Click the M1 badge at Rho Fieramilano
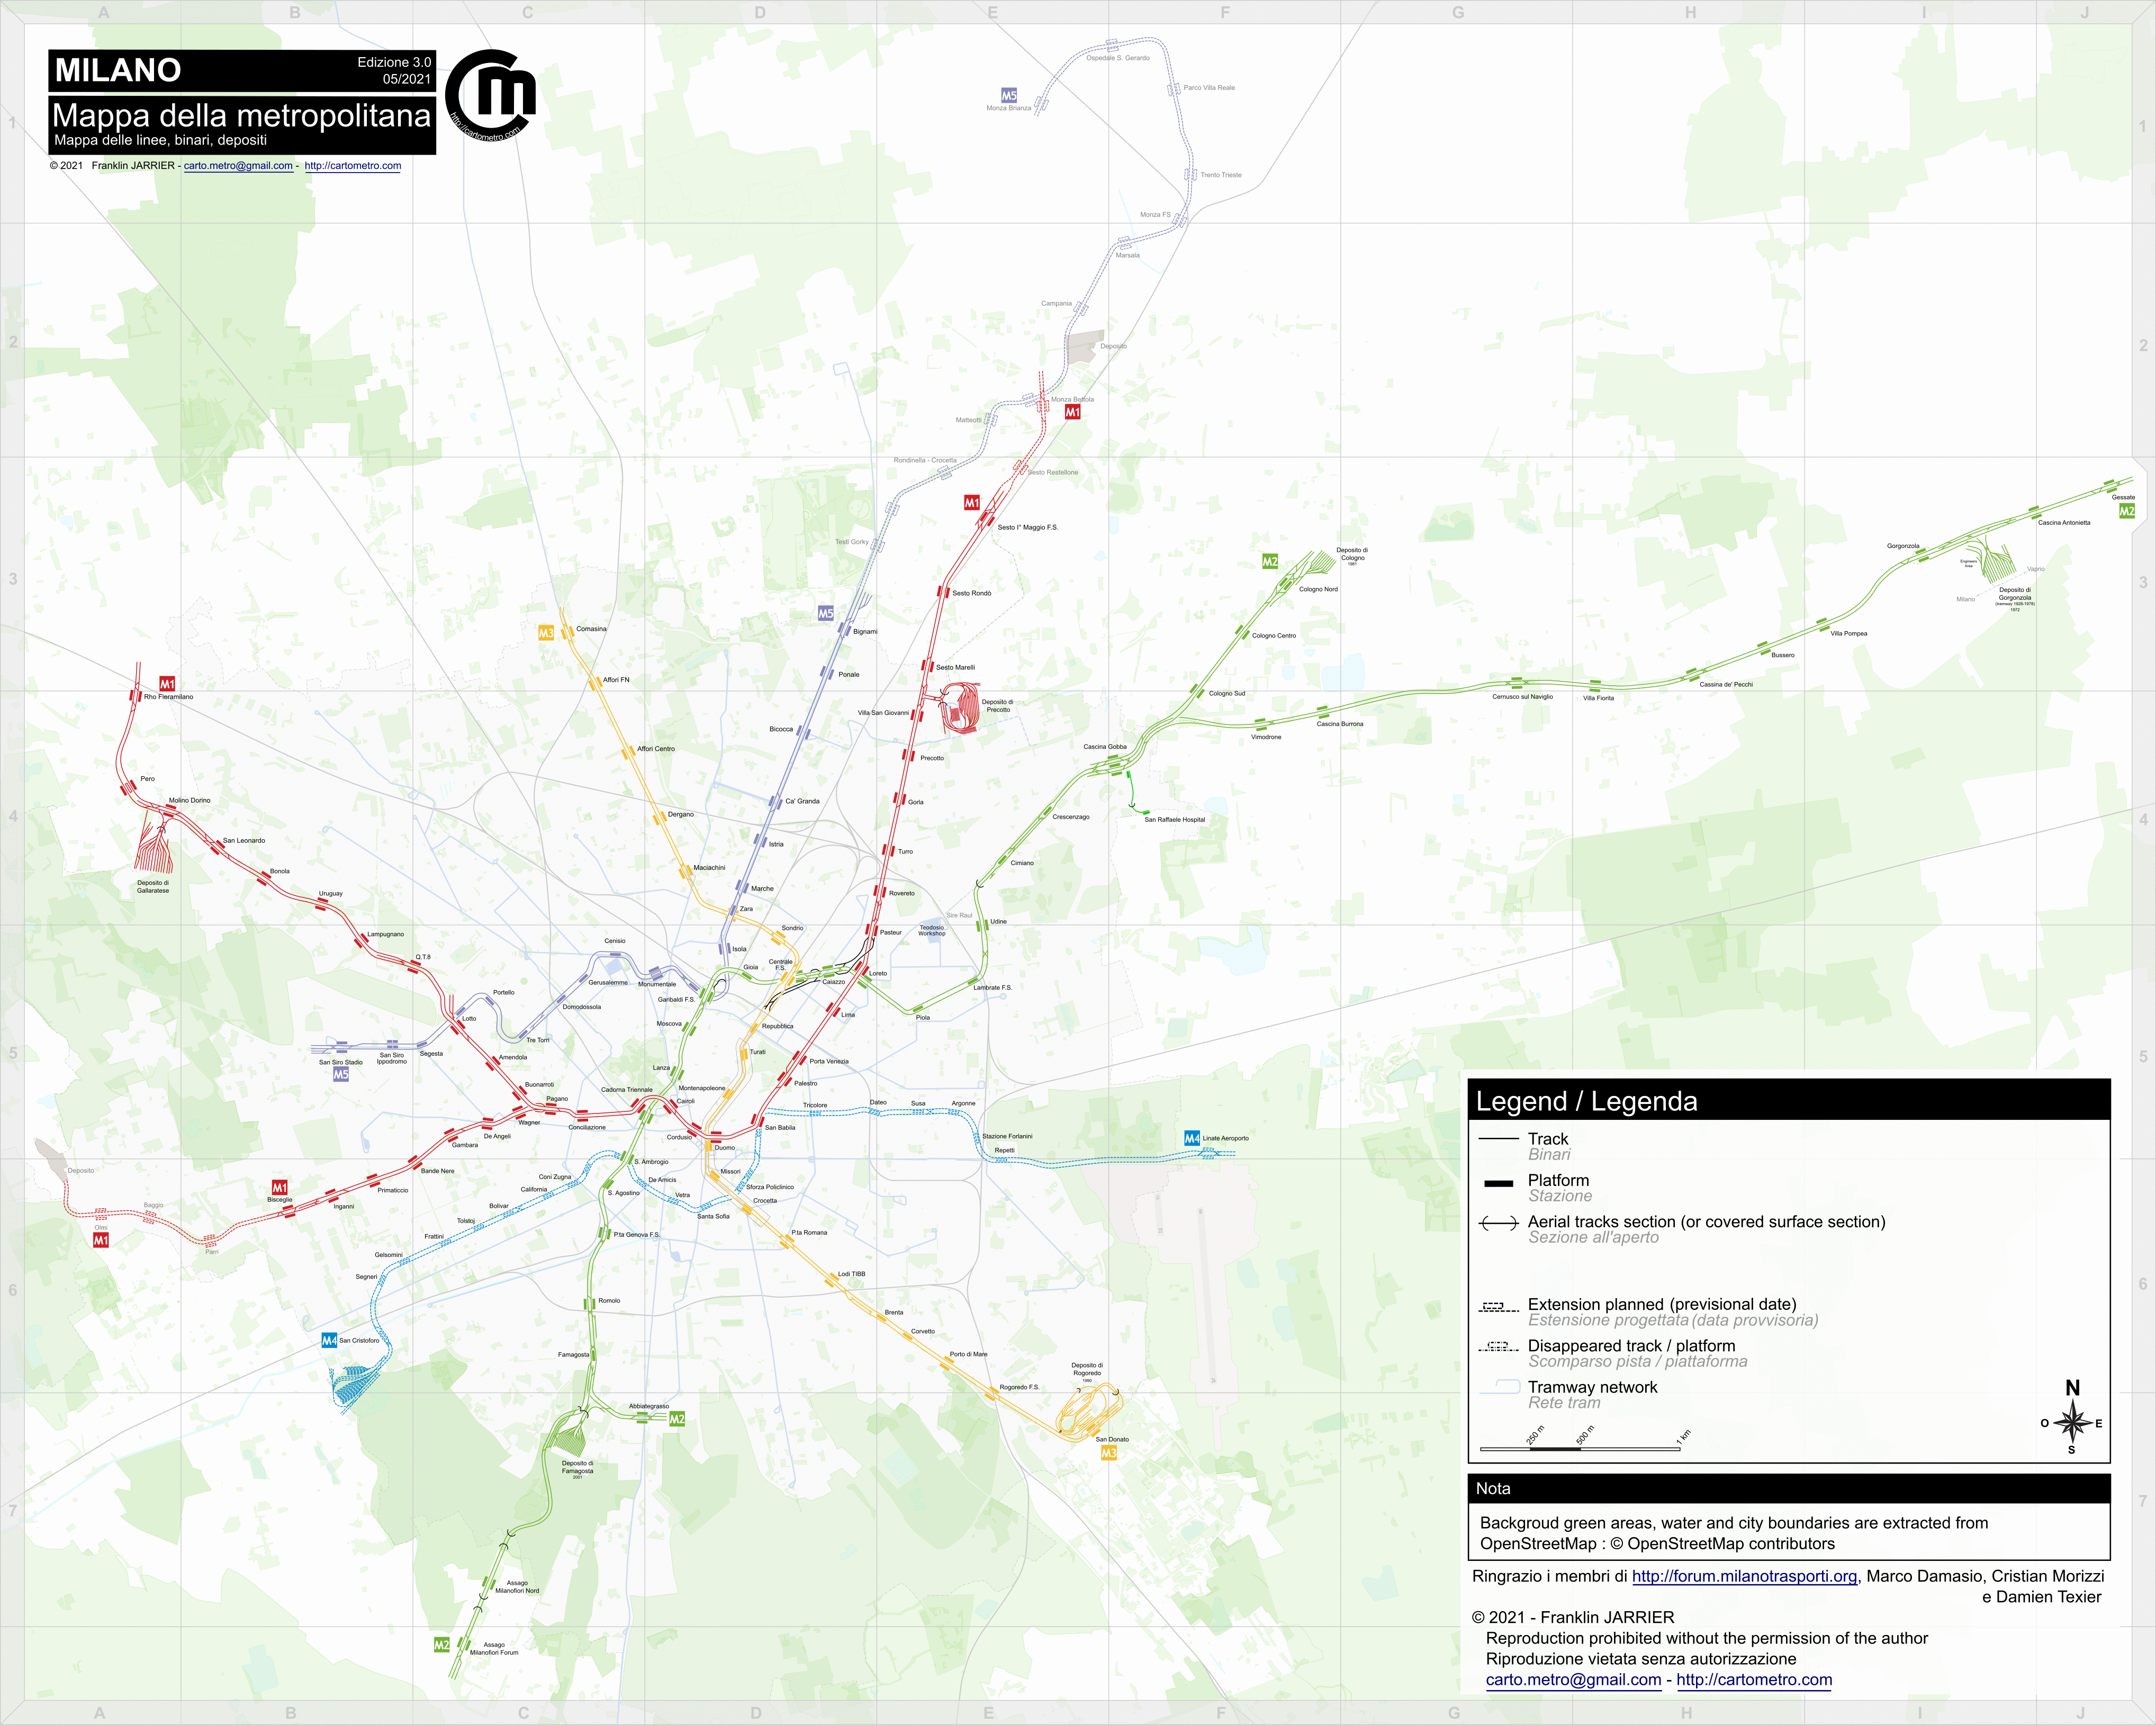This screenshot has height=1725, width=2156. [167, 684]
